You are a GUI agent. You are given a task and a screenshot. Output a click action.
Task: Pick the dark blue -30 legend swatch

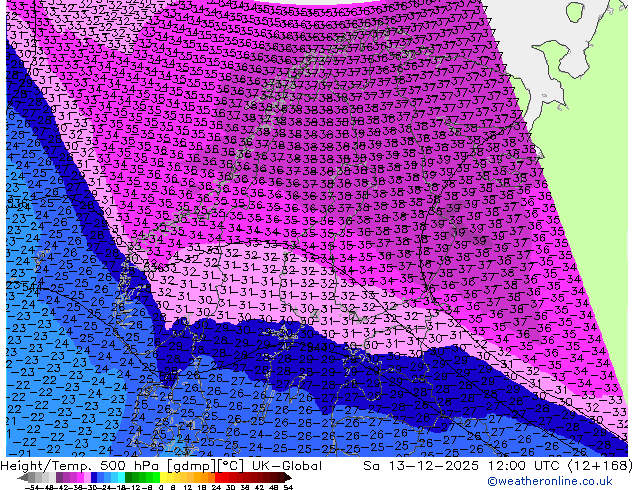94,478
